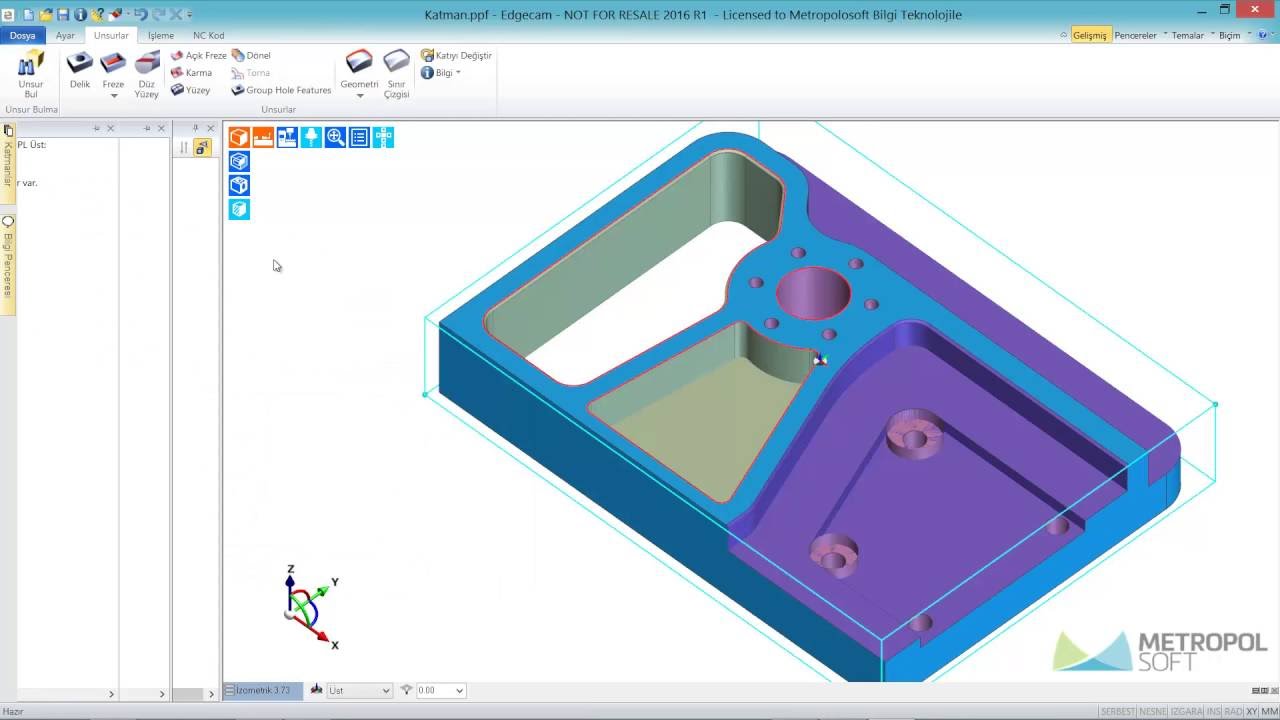Screen dimensions: 1280x720
Task: Click the New file icon in quick access
Action: click(x=28, y=14)
